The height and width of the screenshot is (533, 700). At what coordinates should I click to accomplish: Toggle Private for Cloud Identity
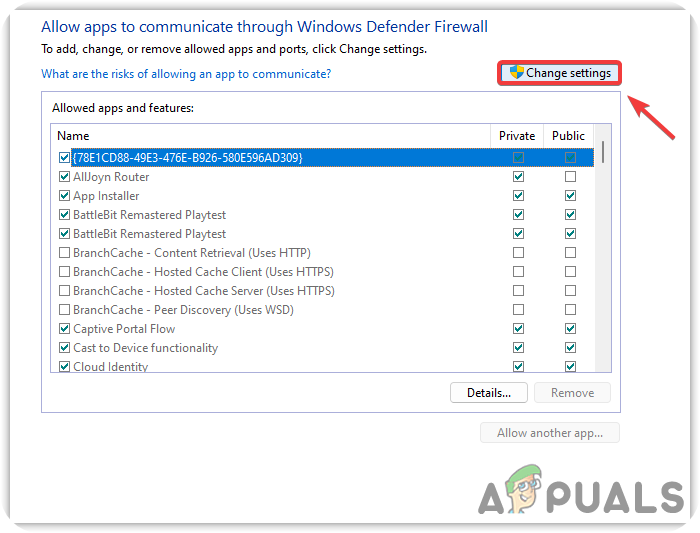click(518, 366)
